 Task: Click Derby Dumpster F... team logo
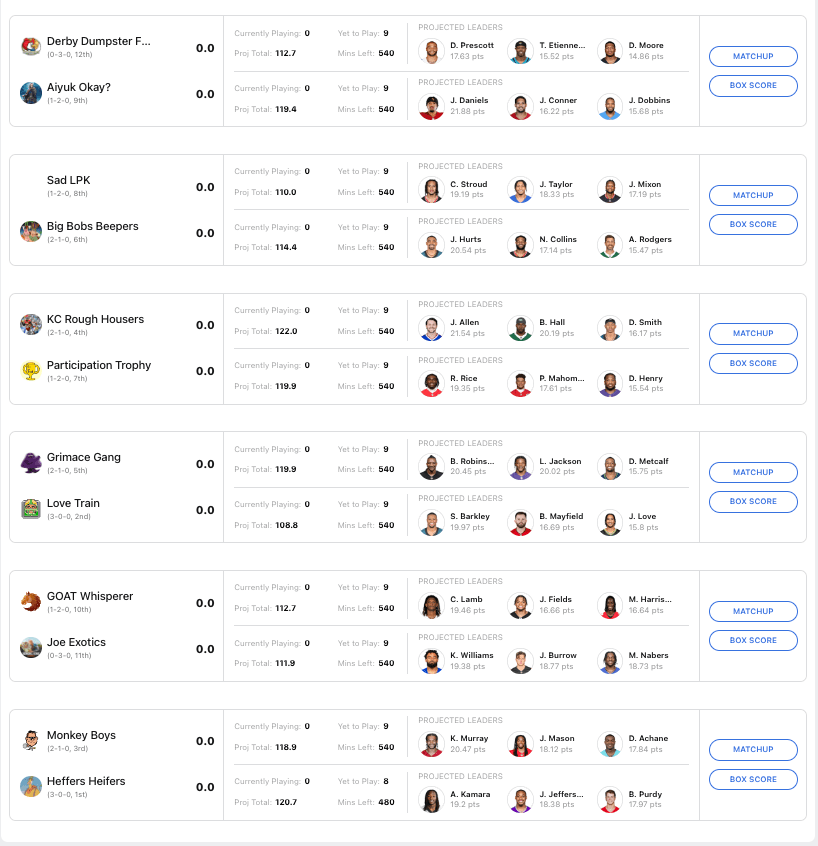[31, 47]
